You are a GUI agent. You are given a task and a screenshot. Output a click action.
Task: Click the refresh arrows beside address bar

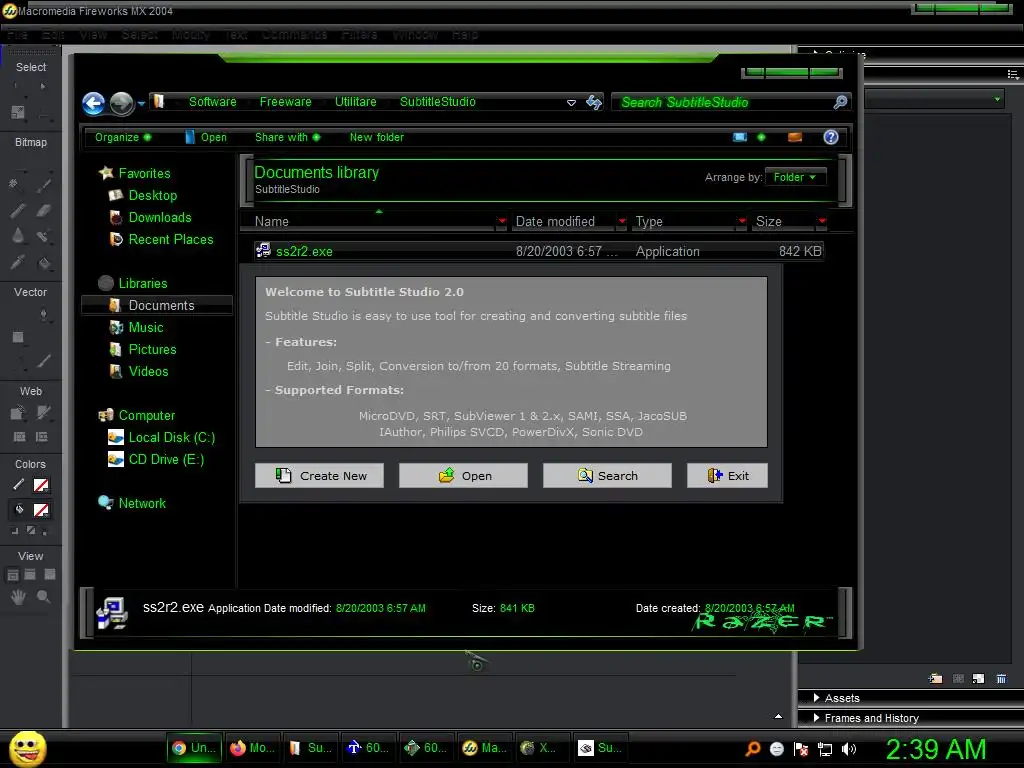[x=594, y=103]
